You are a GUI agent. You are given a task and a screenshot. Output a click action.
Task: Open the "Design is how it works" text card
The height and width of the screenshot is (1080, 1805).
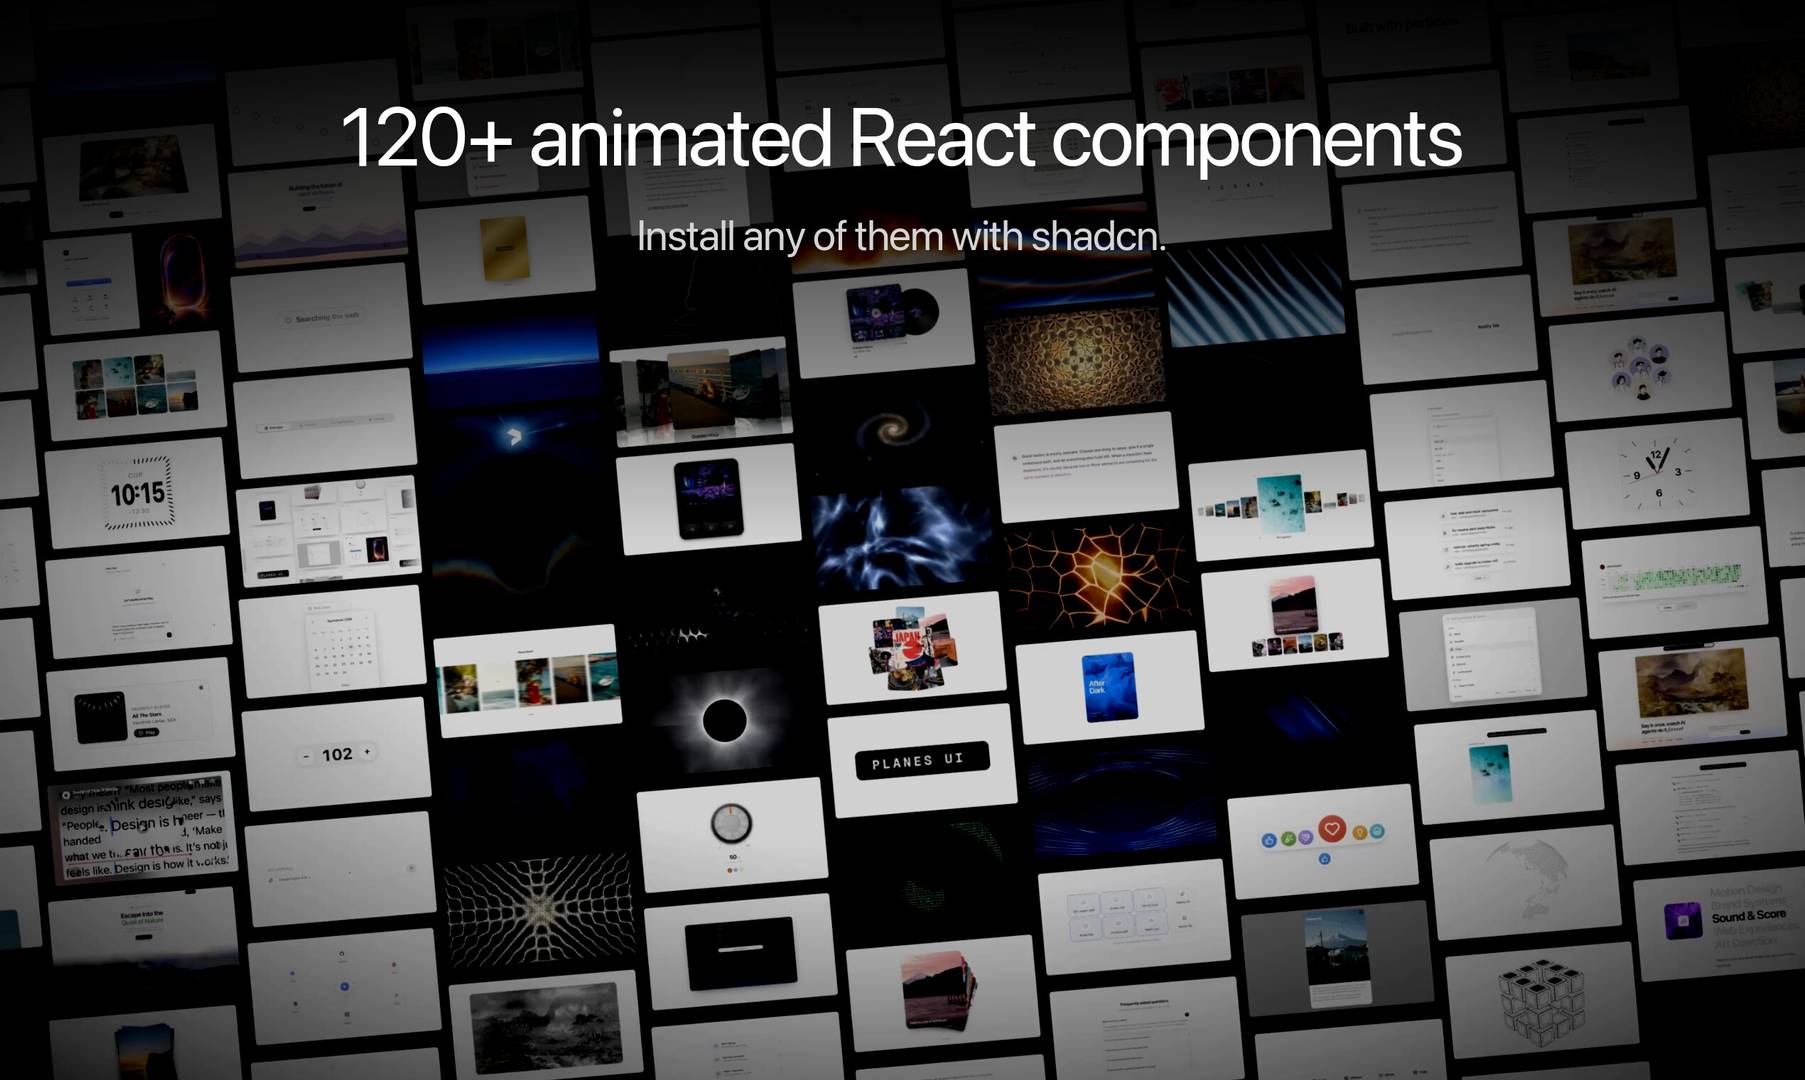tap(144, 826)
